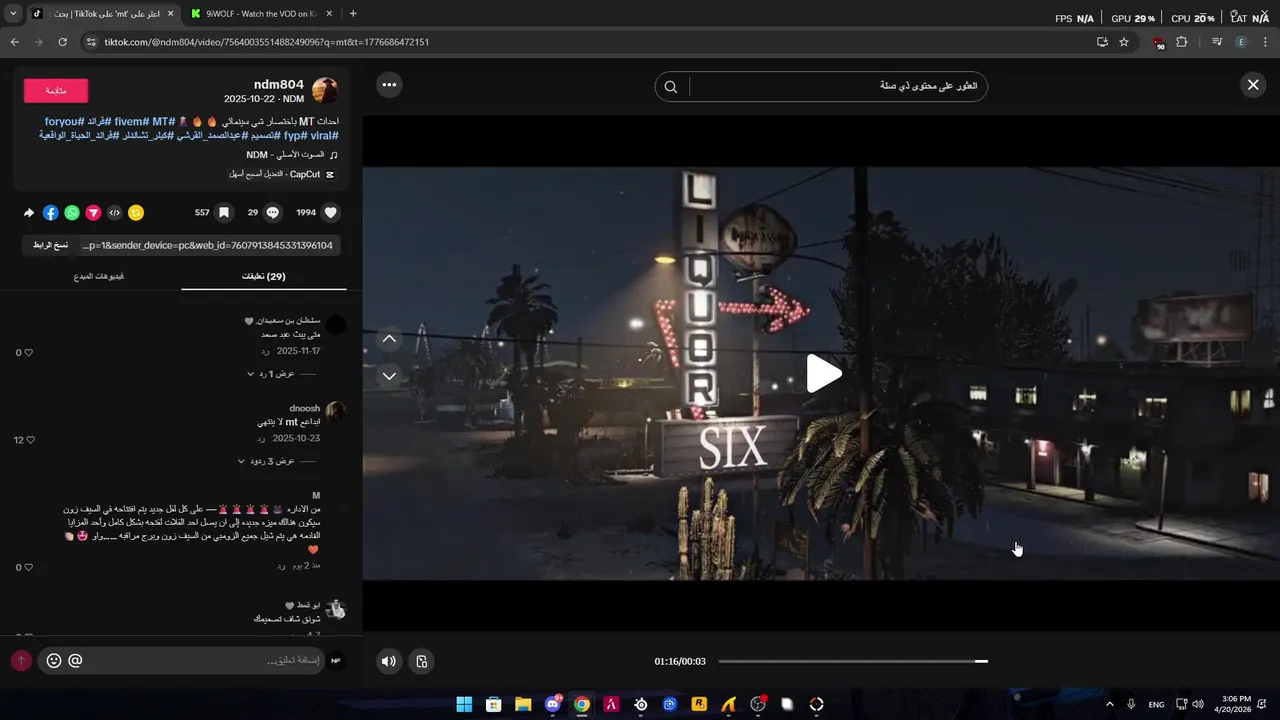This screenshot has height=720, width=1280.
Task: Go back in browser history
Action: coord(15,42)
